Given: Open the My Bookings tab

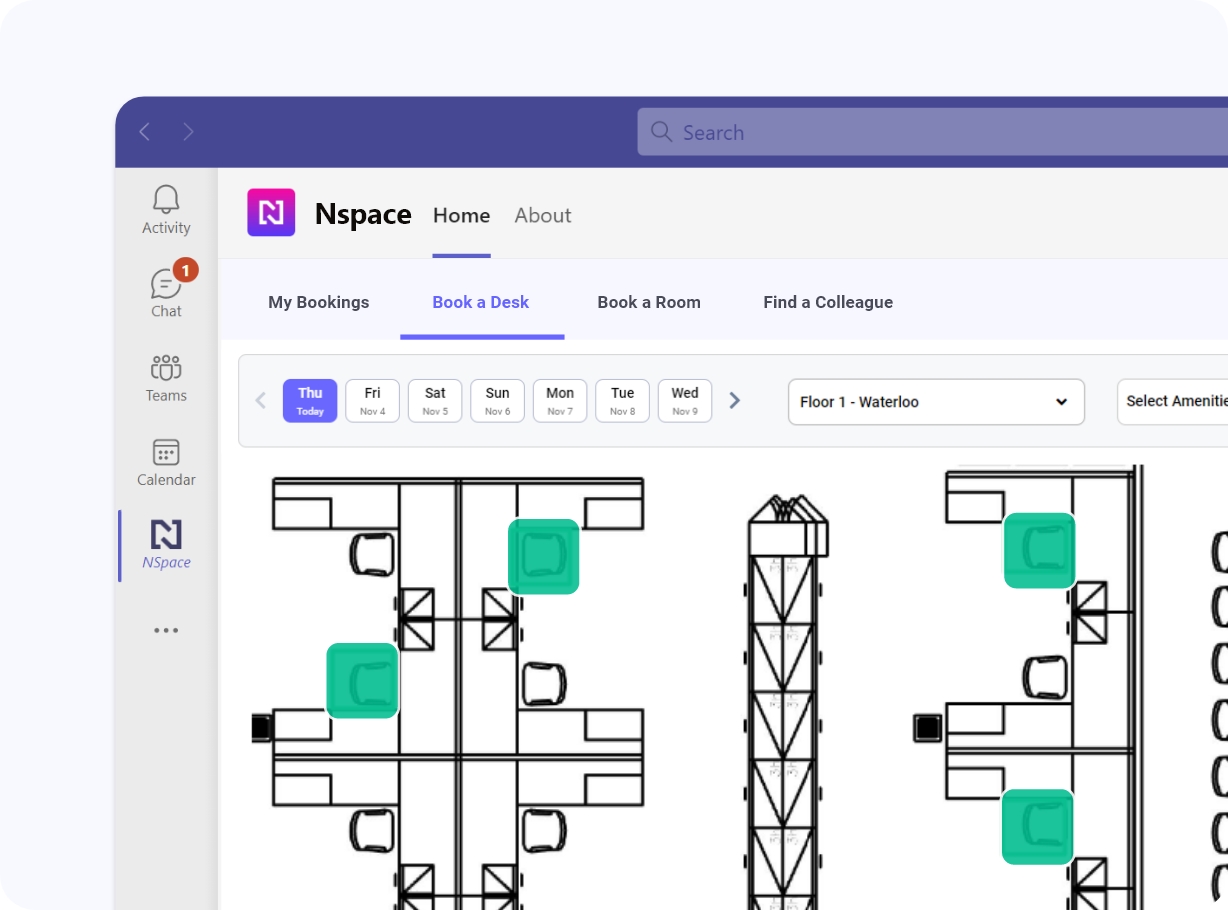Looking at the screenshot, I should [318, 302].
